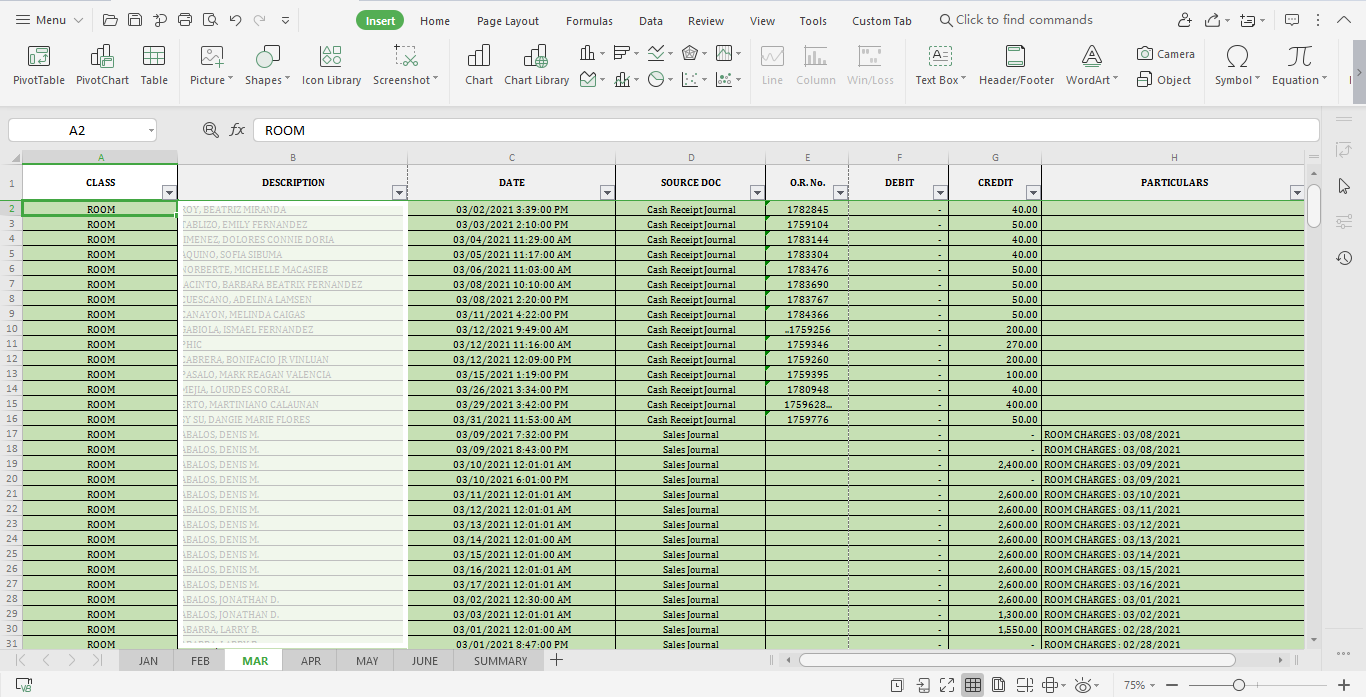Viewport: 1366px width, 697px height.
Task: Select Normal view grid icon
Action: click(973, 685)
